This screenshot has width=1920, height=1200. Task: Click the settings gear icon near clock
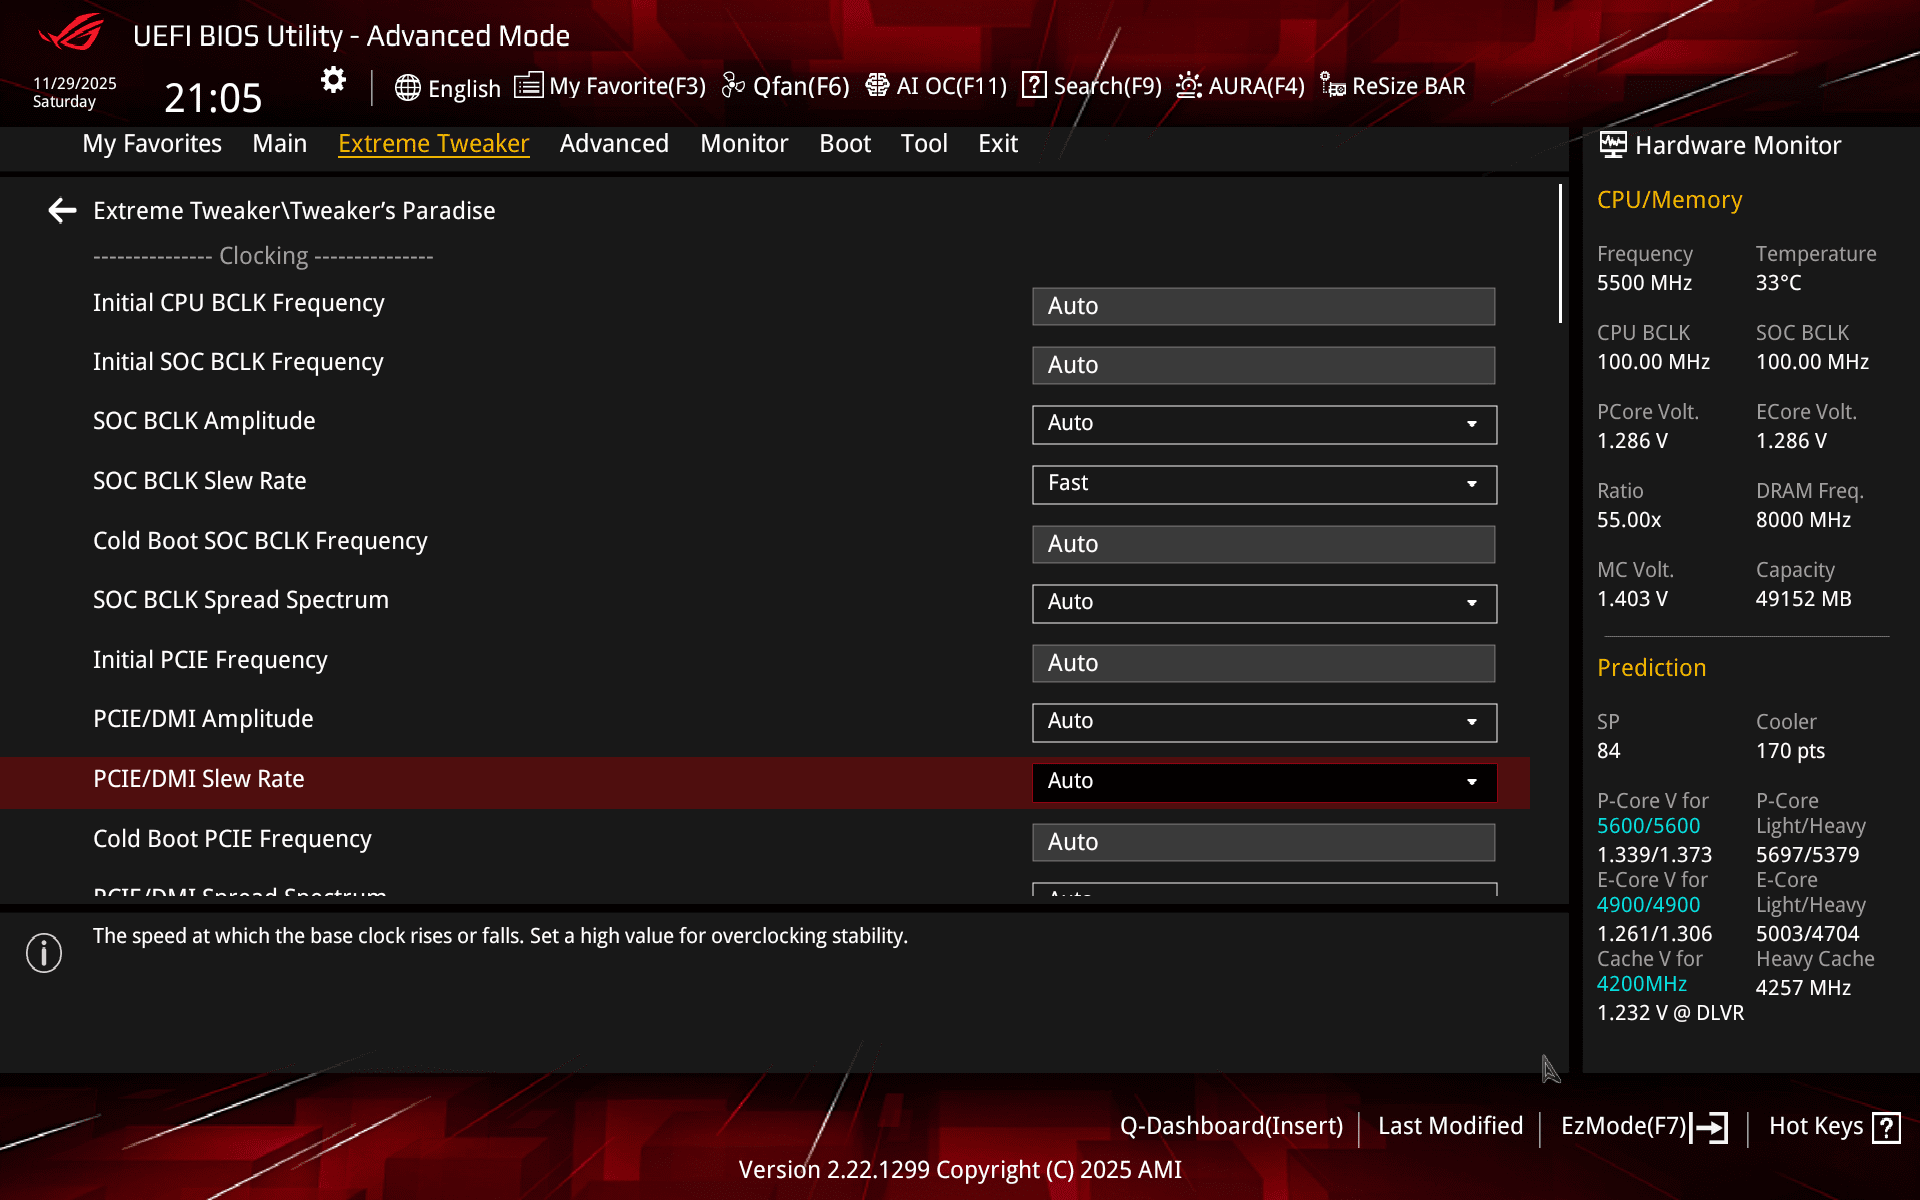click(x=333, y=80)
